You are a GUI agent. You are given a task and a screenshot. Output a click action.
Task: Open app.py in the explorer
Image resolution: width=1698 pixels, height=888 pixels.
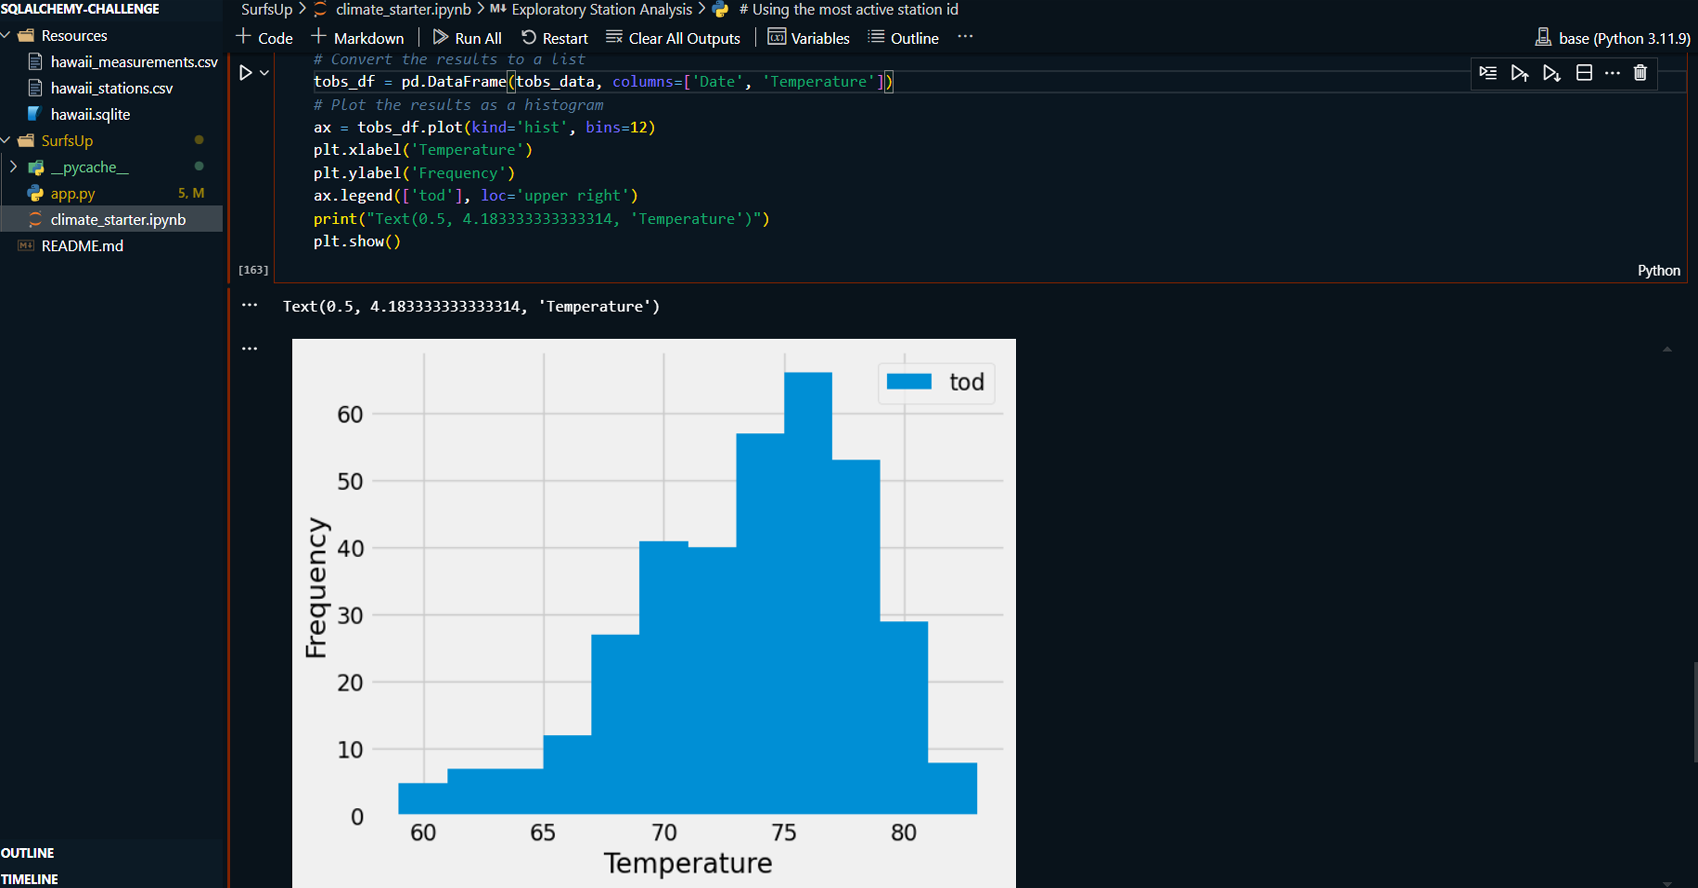(73, 193)
